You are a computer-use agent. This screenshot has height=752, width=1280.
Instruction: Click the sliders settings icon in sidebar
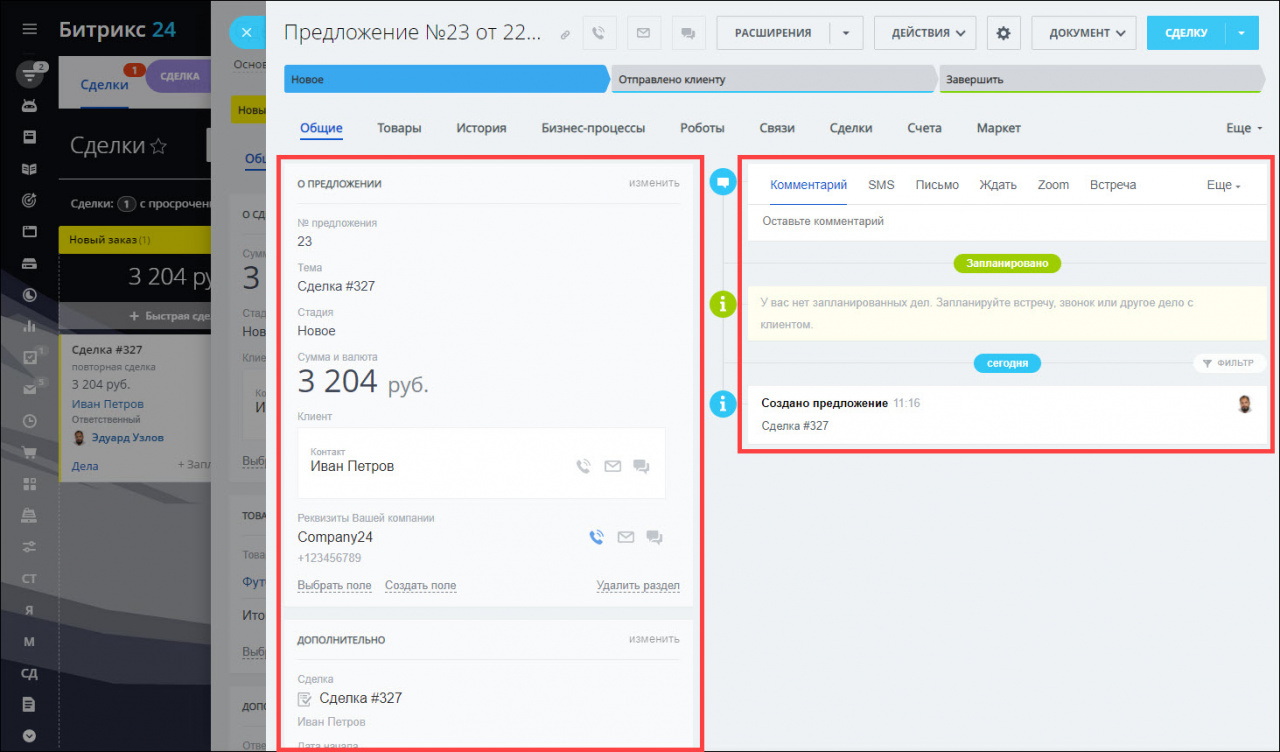pyautogui.click(x=29, y=547)
